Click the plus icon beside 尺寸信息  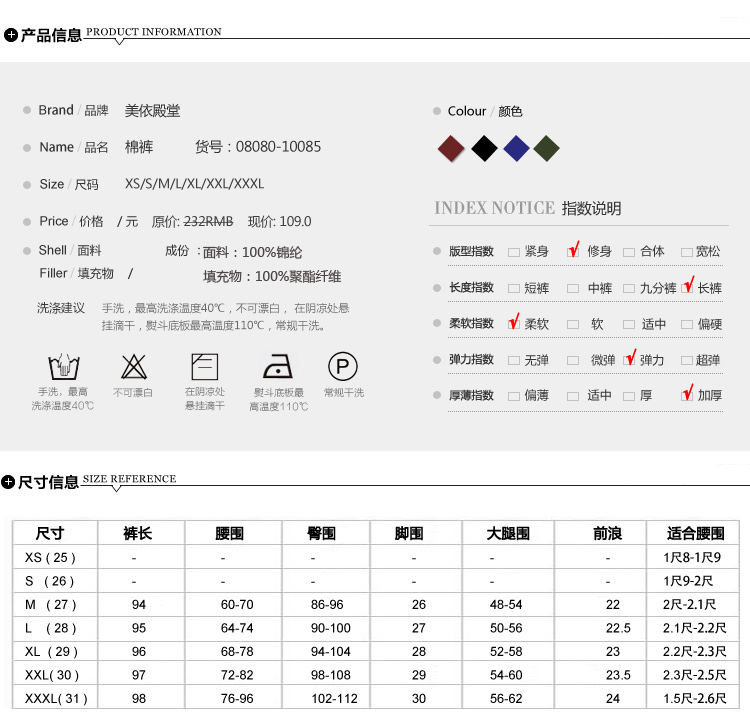point(10,482)
